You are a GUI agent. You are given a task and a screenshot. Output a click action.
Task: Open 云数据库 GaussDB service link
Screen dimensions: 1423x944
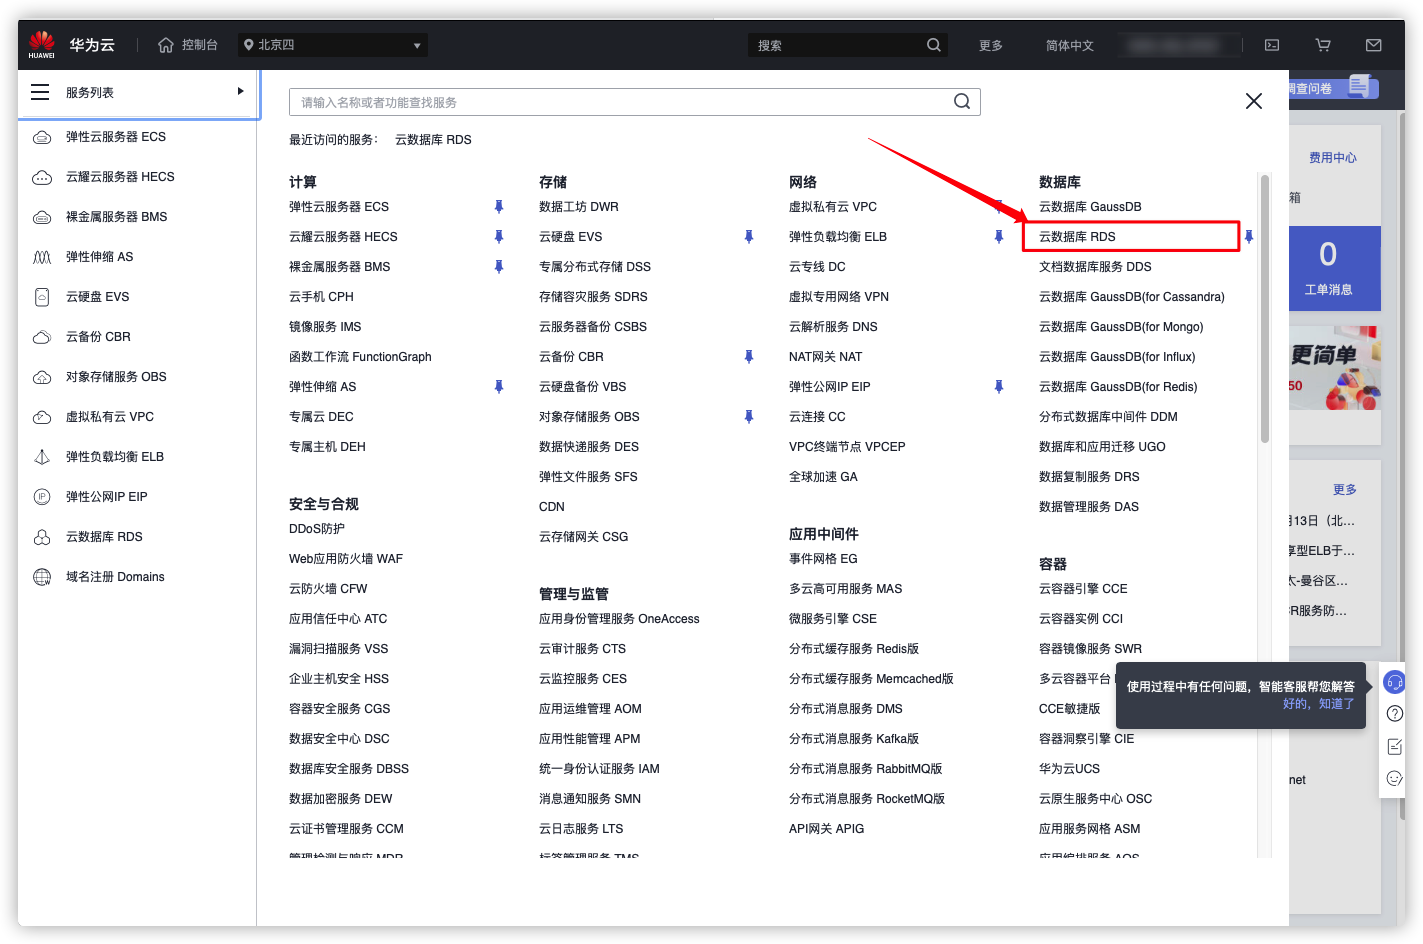(1090, 207)
